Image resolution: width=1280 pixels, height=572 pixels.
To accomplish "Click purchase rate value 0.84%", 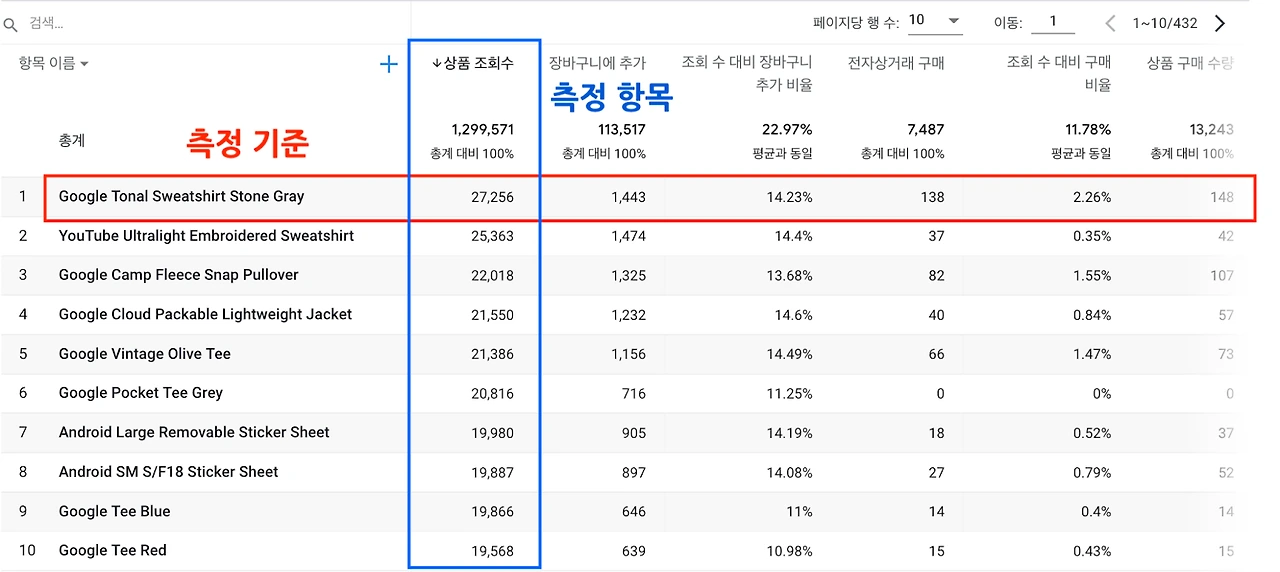I will point(1091,315).
